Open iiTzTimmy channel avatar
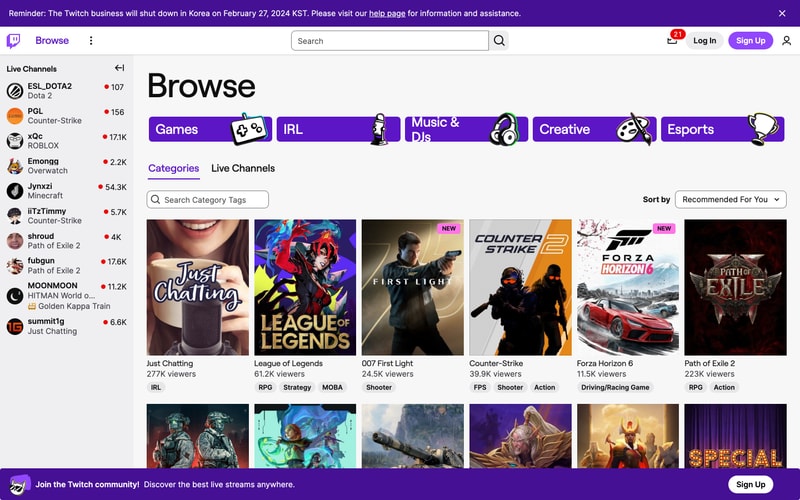 coord(15,216)
